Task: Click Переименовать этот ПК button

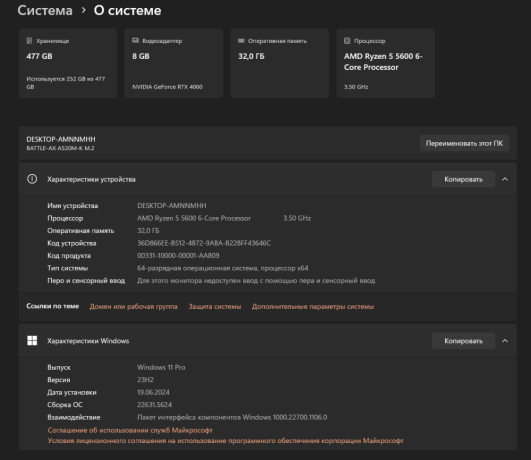Action: 464,143
